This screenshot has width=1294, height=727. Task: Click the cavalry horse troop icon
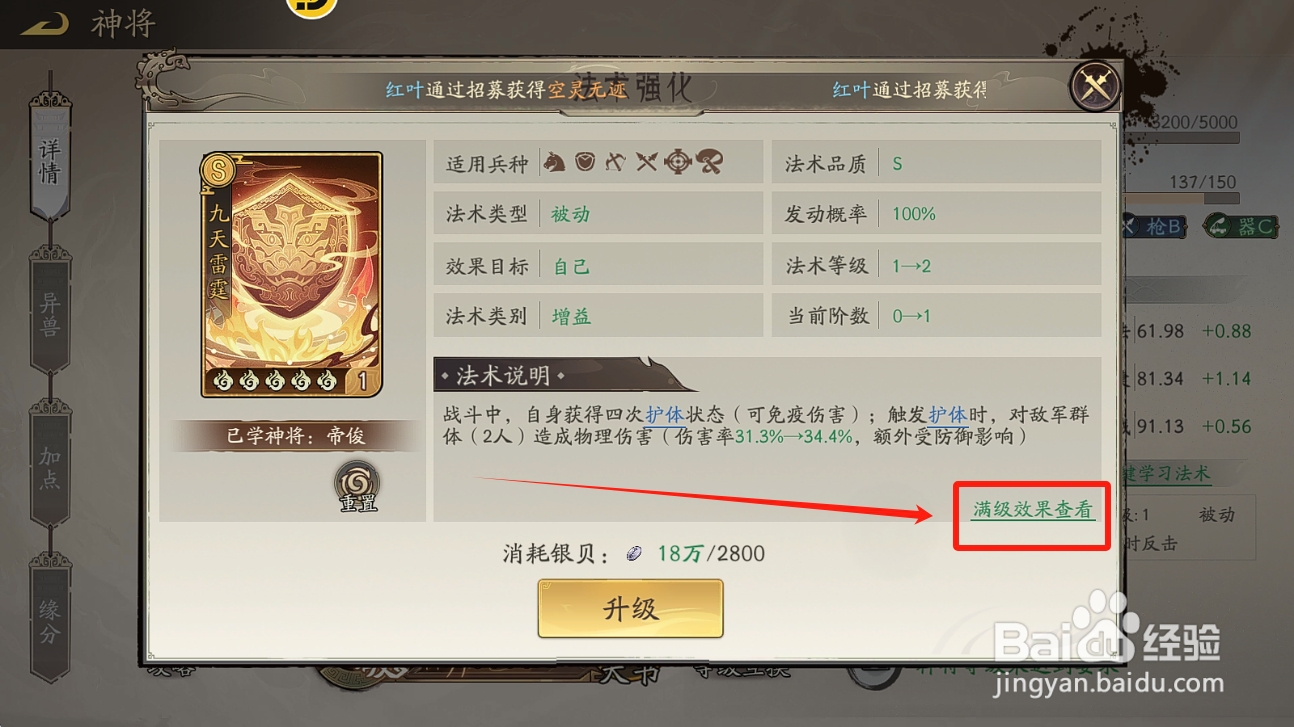coord(554,161)
